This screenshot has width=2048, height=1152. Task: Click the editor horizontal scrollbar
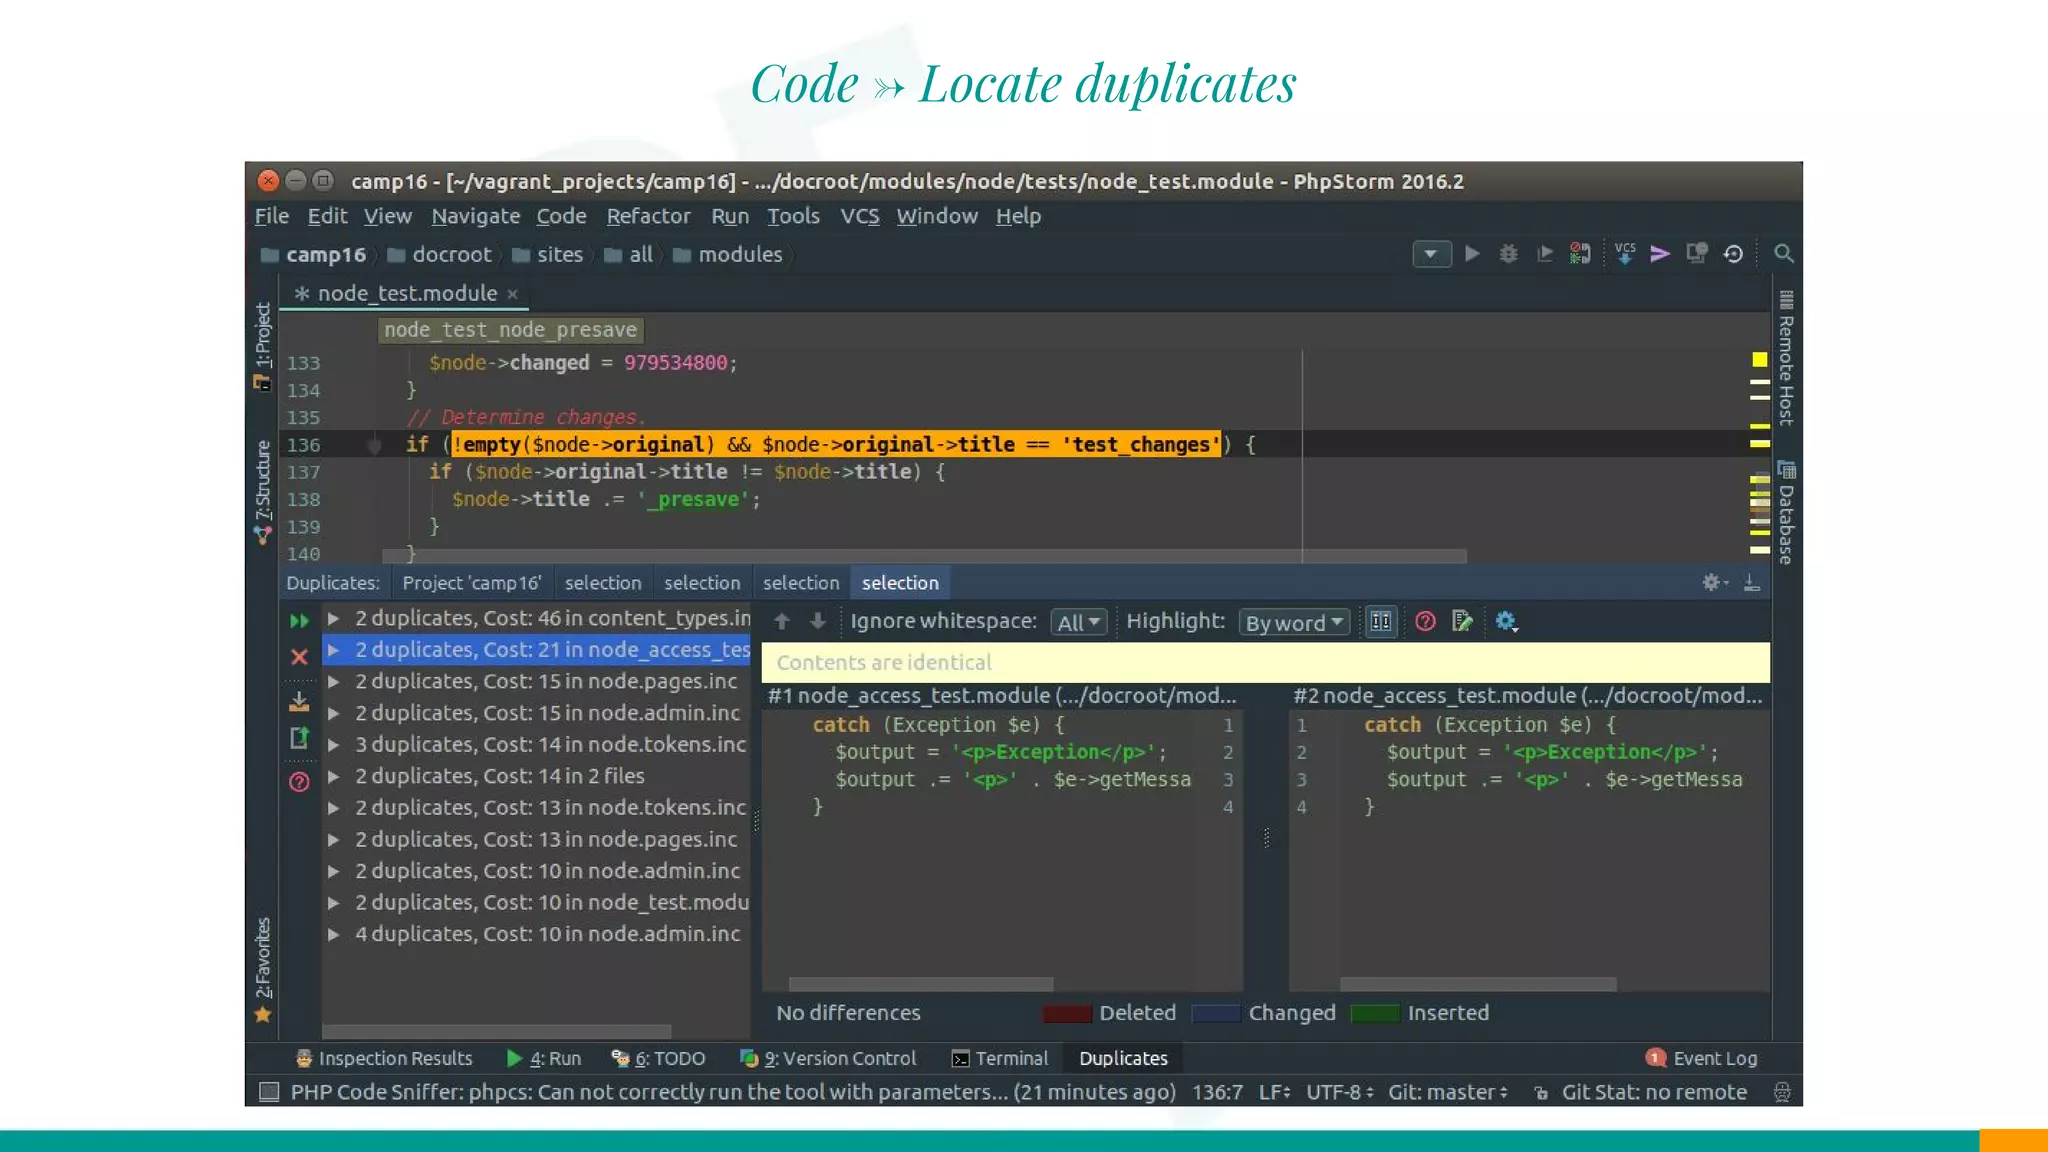[924, 555]
